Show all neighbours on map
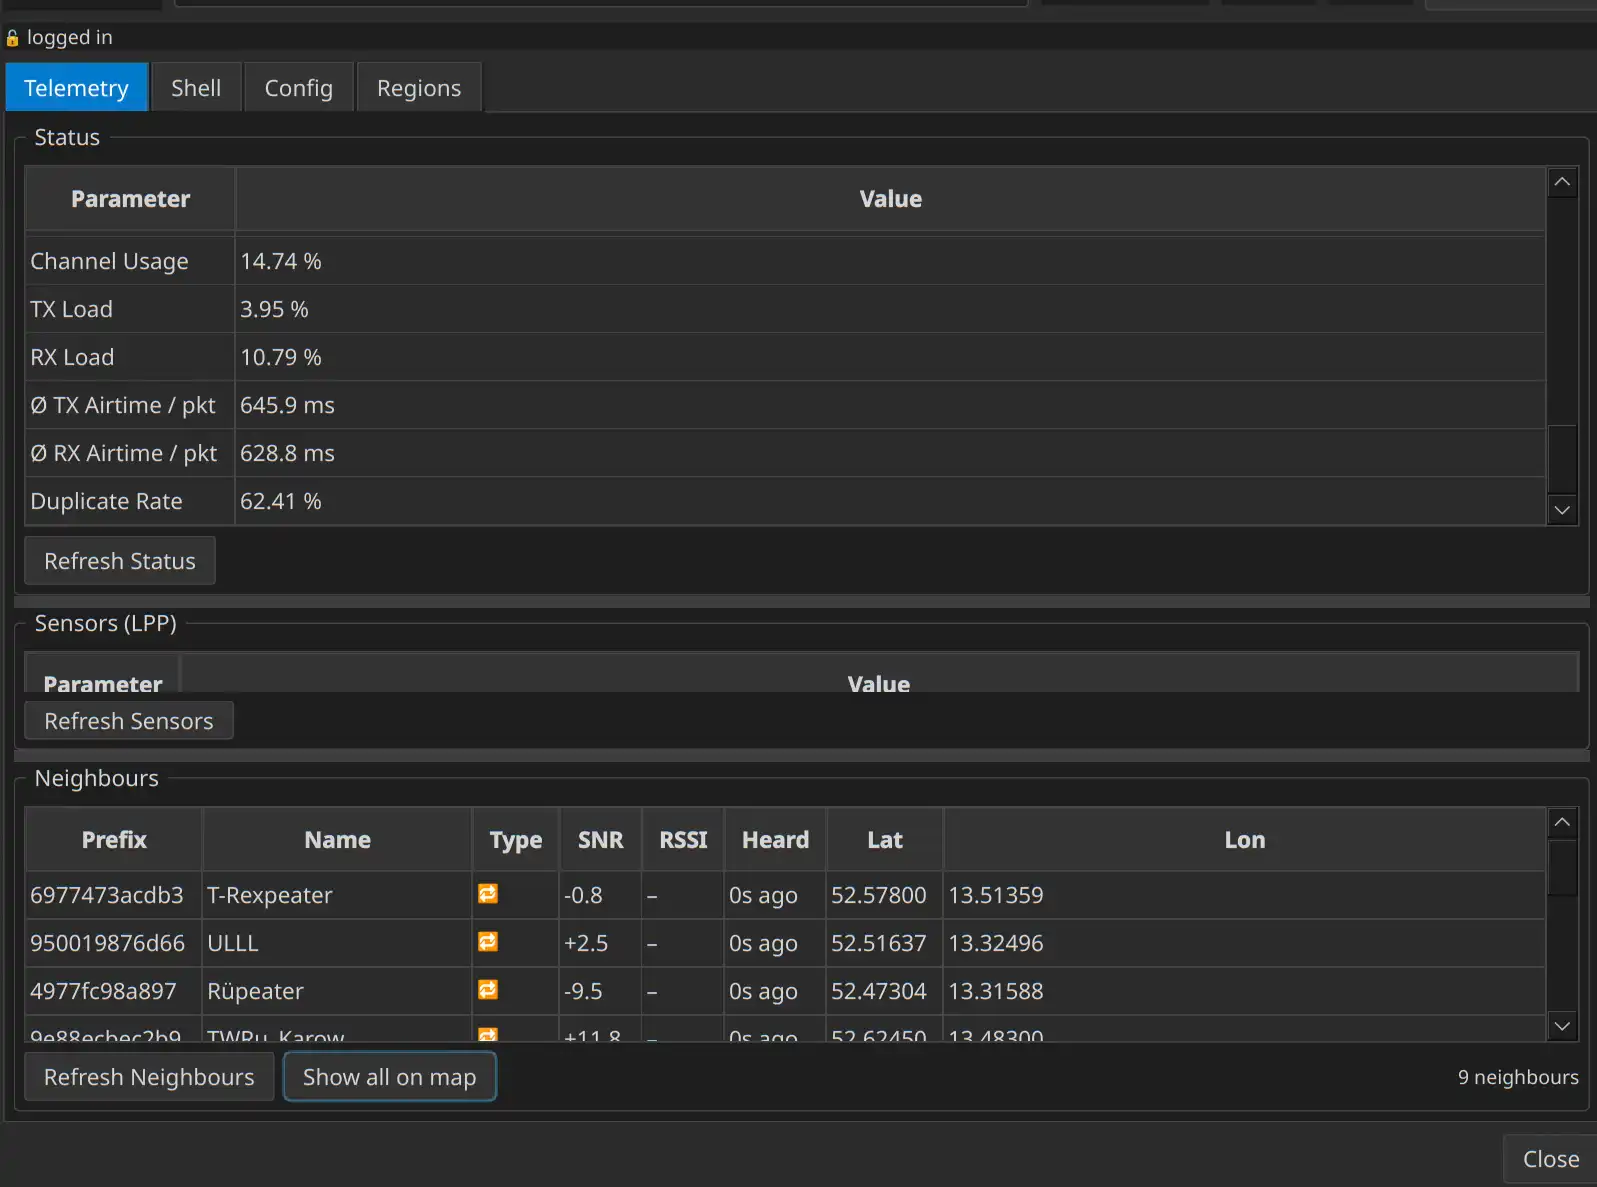Viewport: 1597px width, 1187px height. click(389, 1077)
